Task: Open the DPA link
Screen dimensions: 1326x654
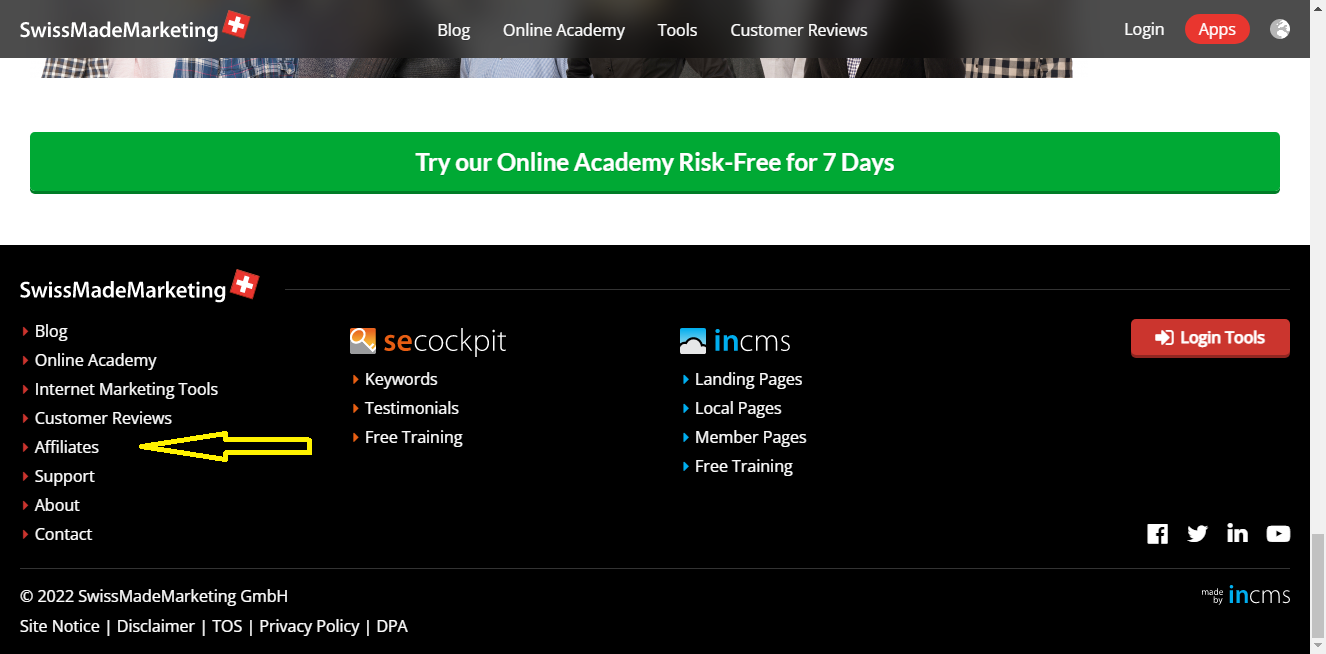Action: 392,626
